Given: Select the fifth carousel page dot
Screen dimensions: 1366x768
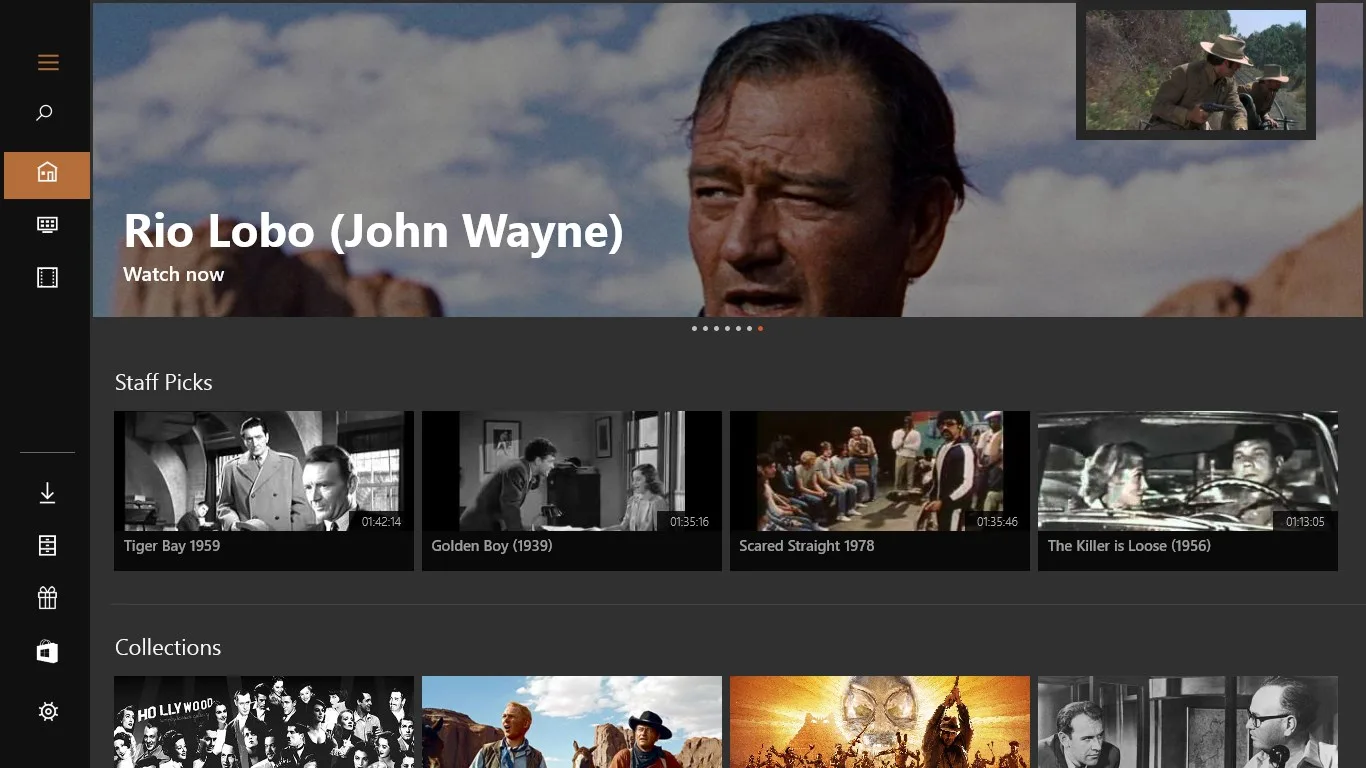Looking at the screenshot, I should (738, 328).
